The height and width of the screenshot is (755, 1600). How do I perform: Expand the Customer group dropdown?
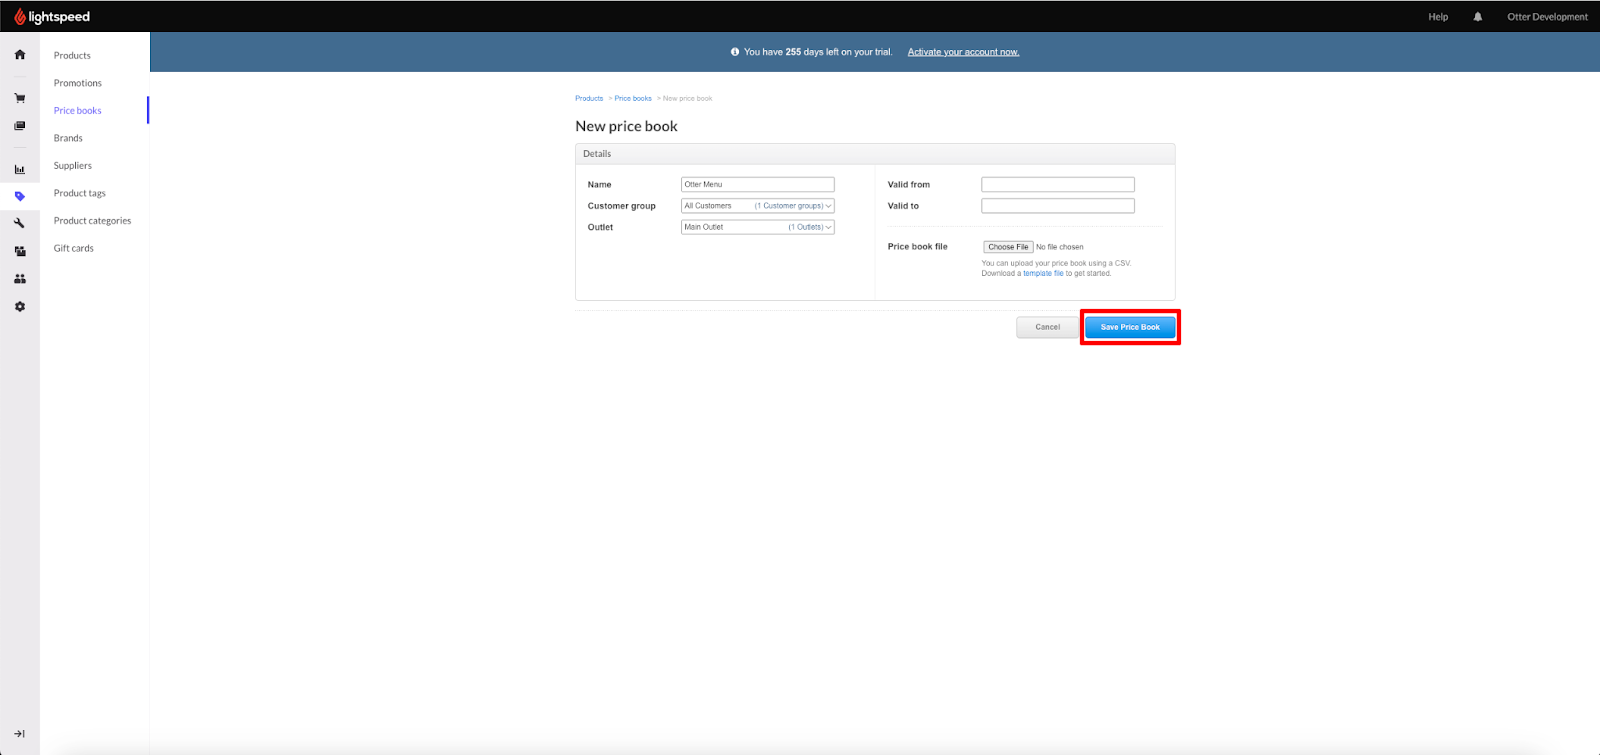pos(757,206)
